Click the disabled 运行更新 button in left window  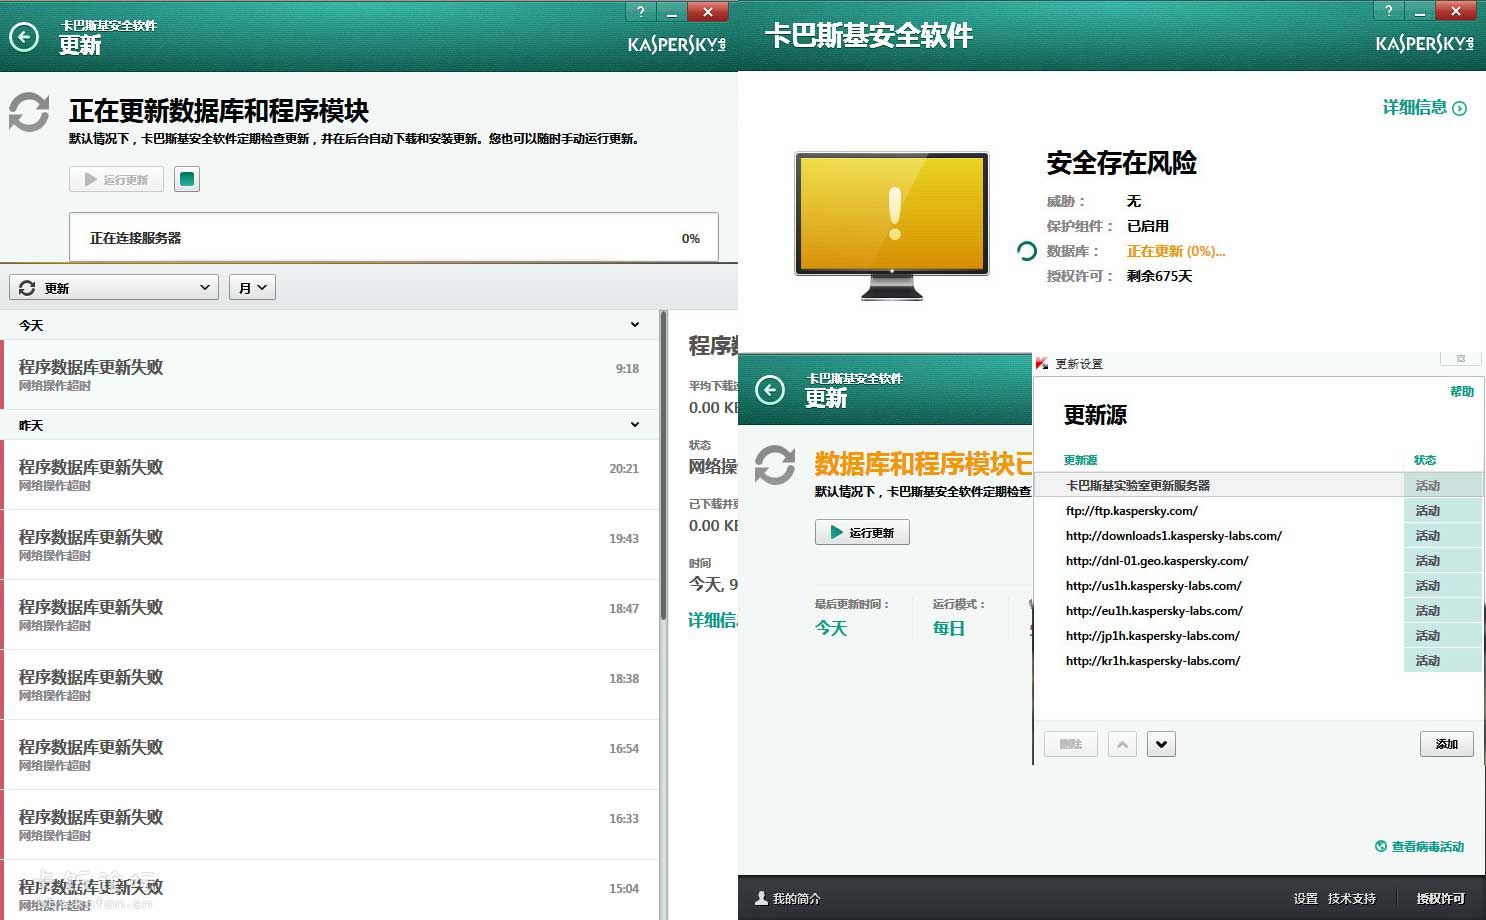[117, 179]
